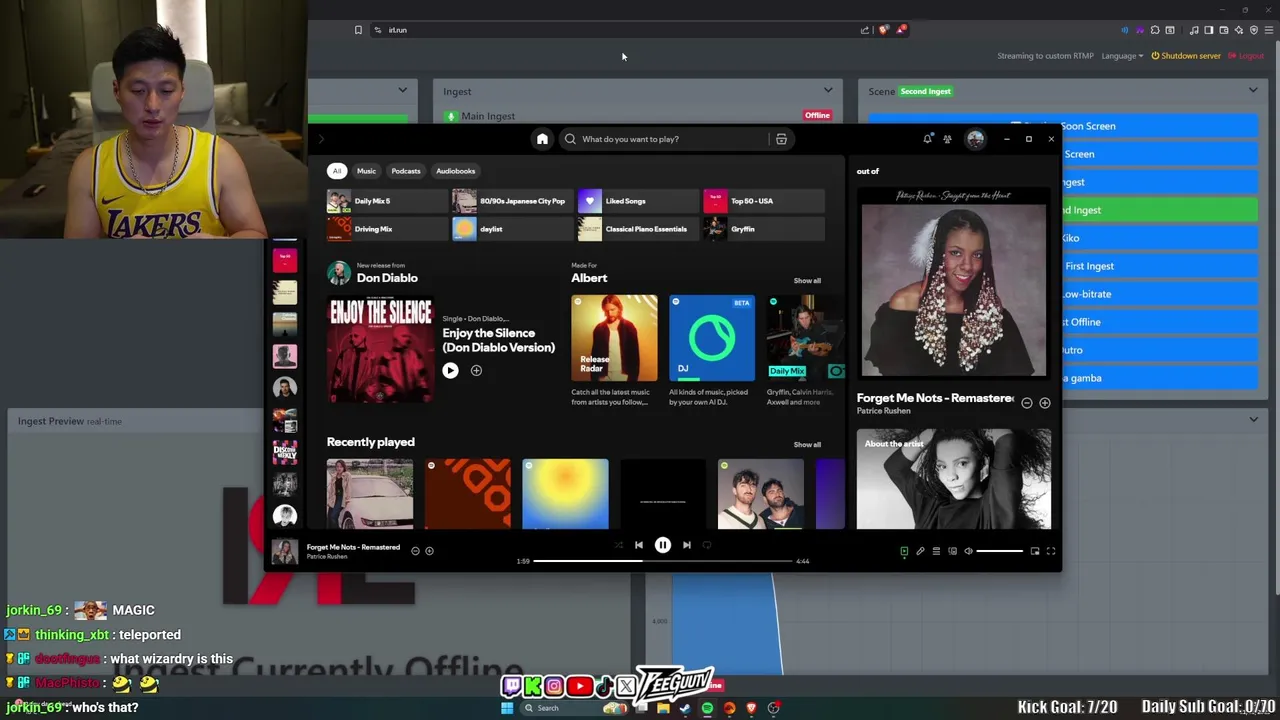
Task: Toggle Now Playing view panel
Action: (x=904, y=551)
